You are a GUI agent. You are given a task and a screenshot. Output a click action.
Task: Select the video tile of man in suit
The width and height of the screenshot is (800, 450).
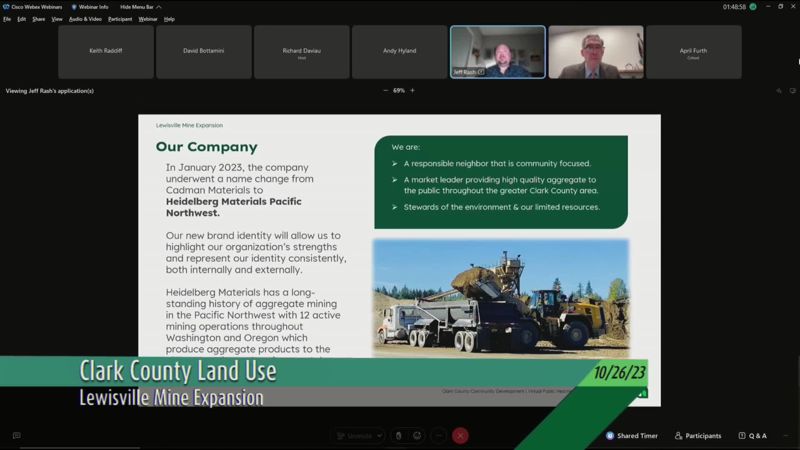click(596, 52)
